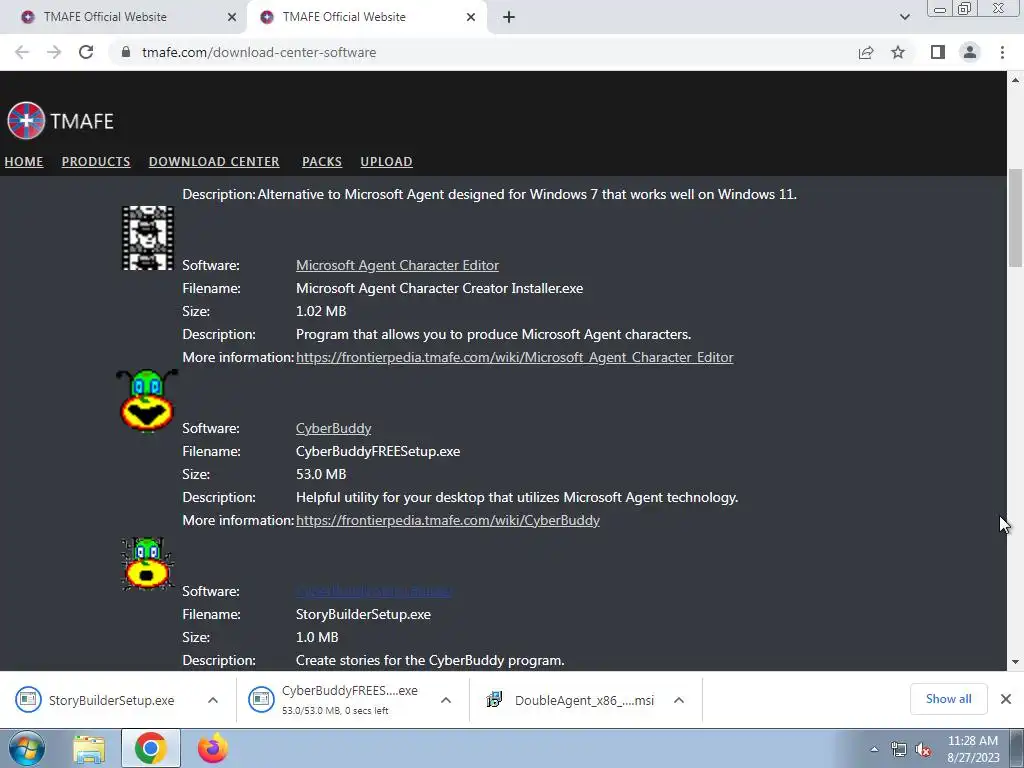Viewport: 1024px width, 768px height.
Task: Close the active TMAFE tab
Action: coord(471,17)
